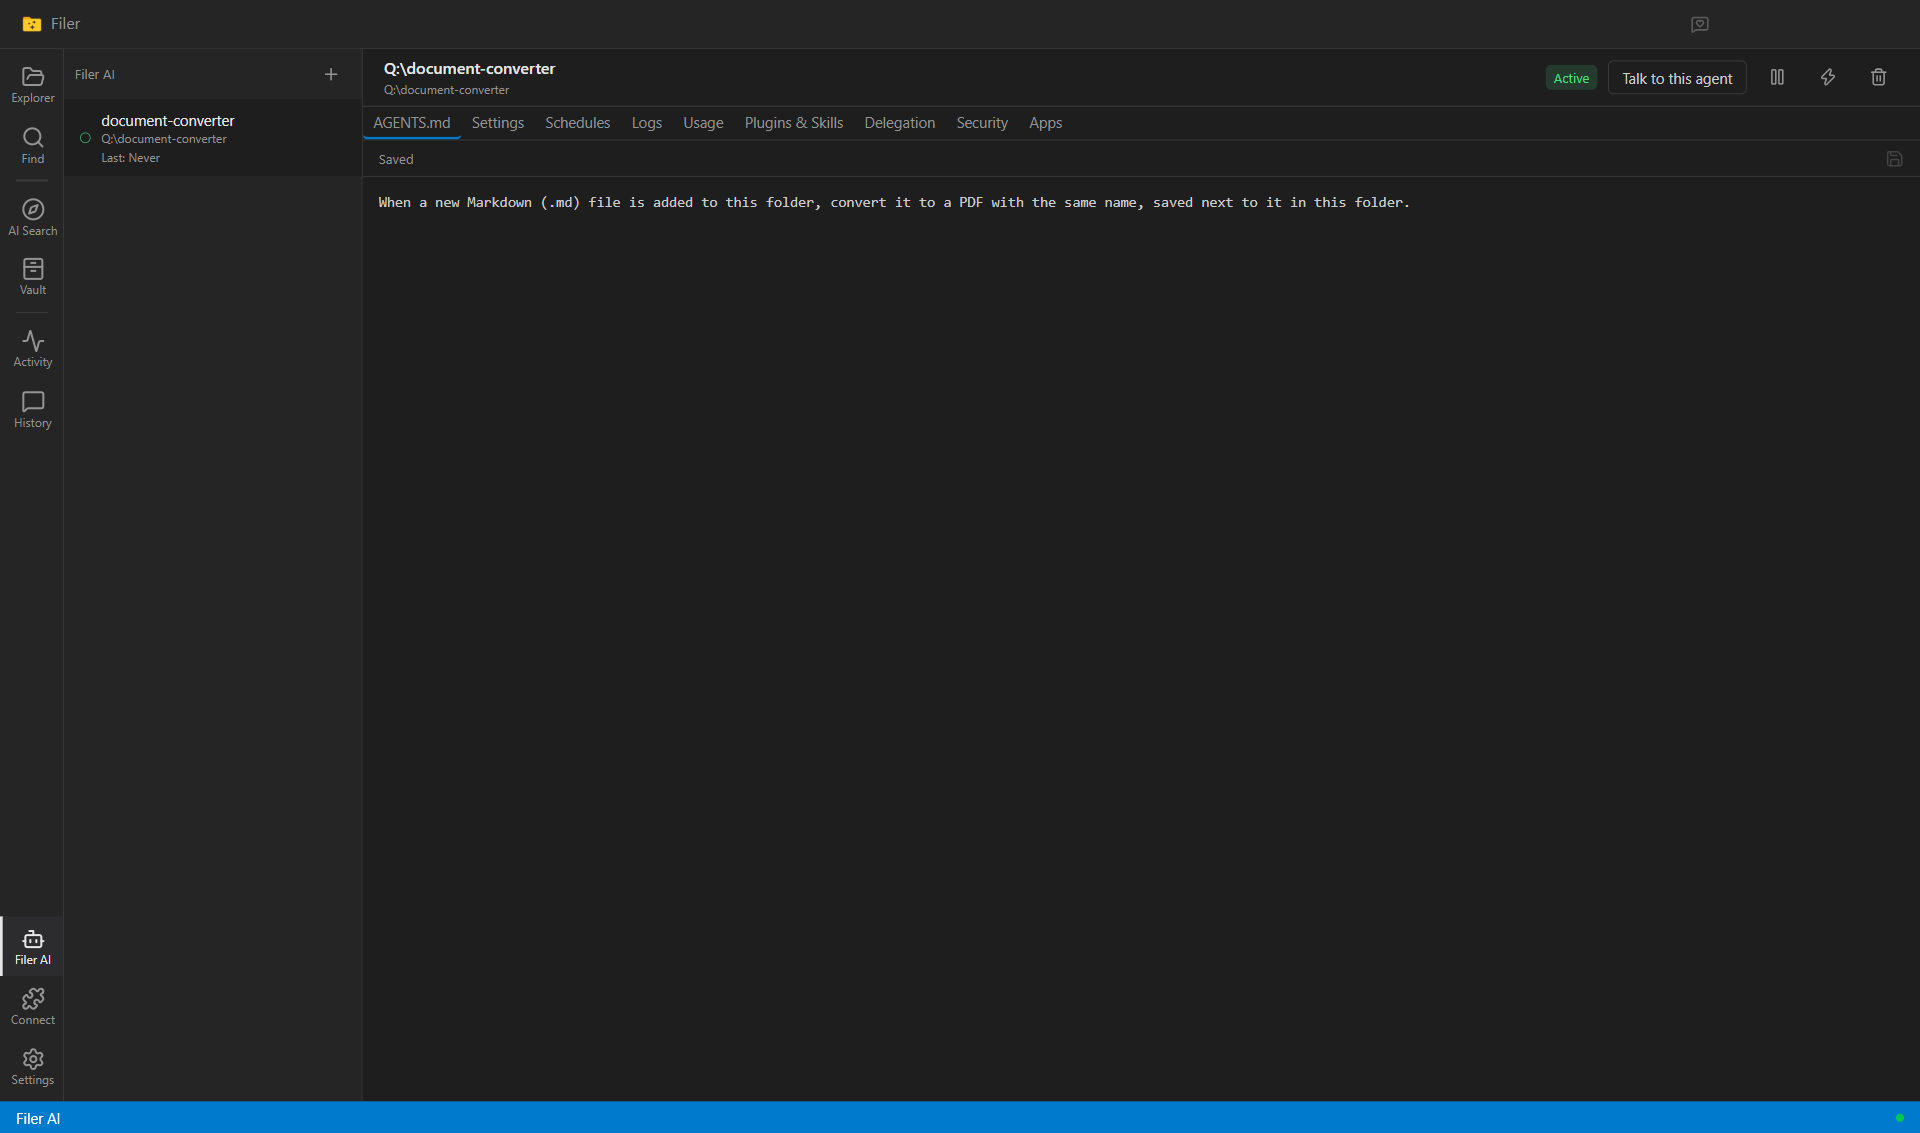Click the green status dot in status bar
Screen dimensions: 1920x1133
(x=1899, y=1118)
